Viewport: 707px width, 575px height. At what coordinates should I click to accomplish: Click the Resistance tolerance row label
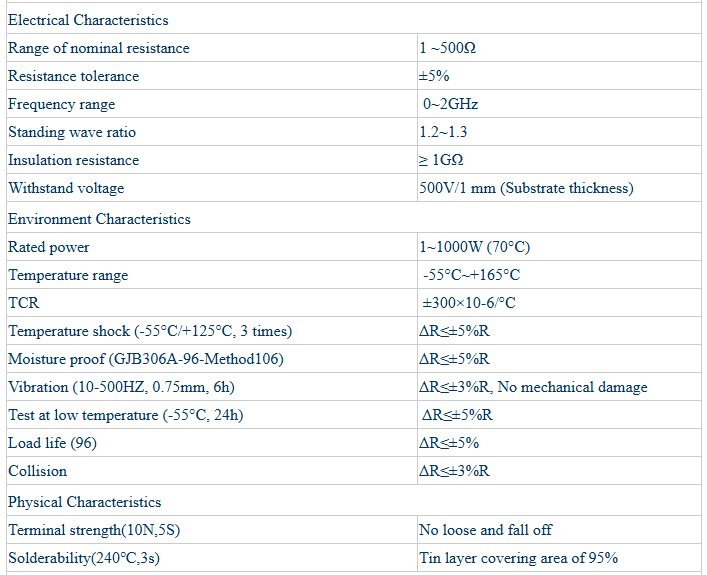(74, 76)
